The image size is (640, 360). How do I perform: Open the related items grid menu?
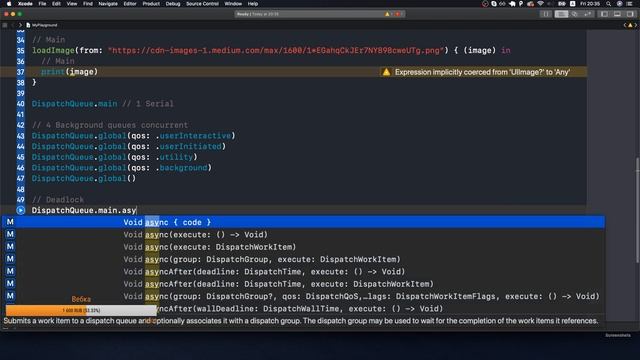click(x=5, y=25)
